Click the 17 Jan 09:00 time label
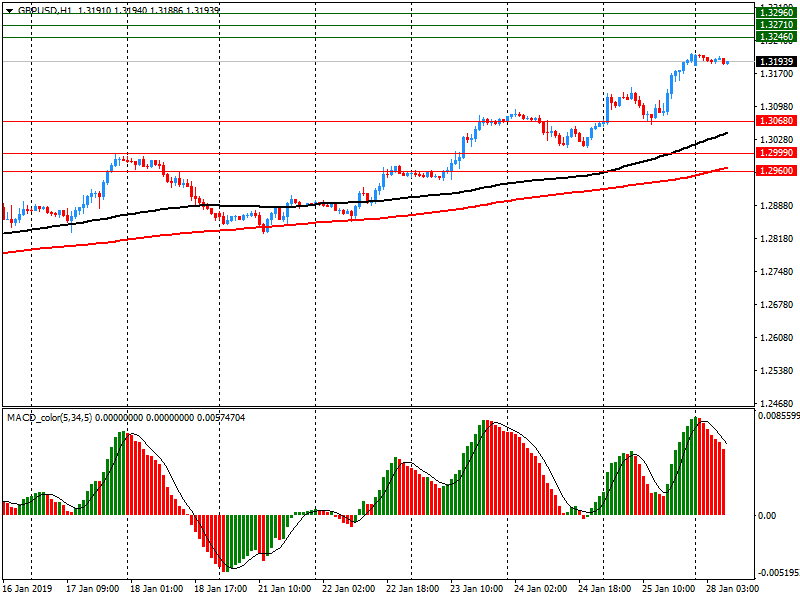The image size is (800, 600). click(x=92, y=588)
